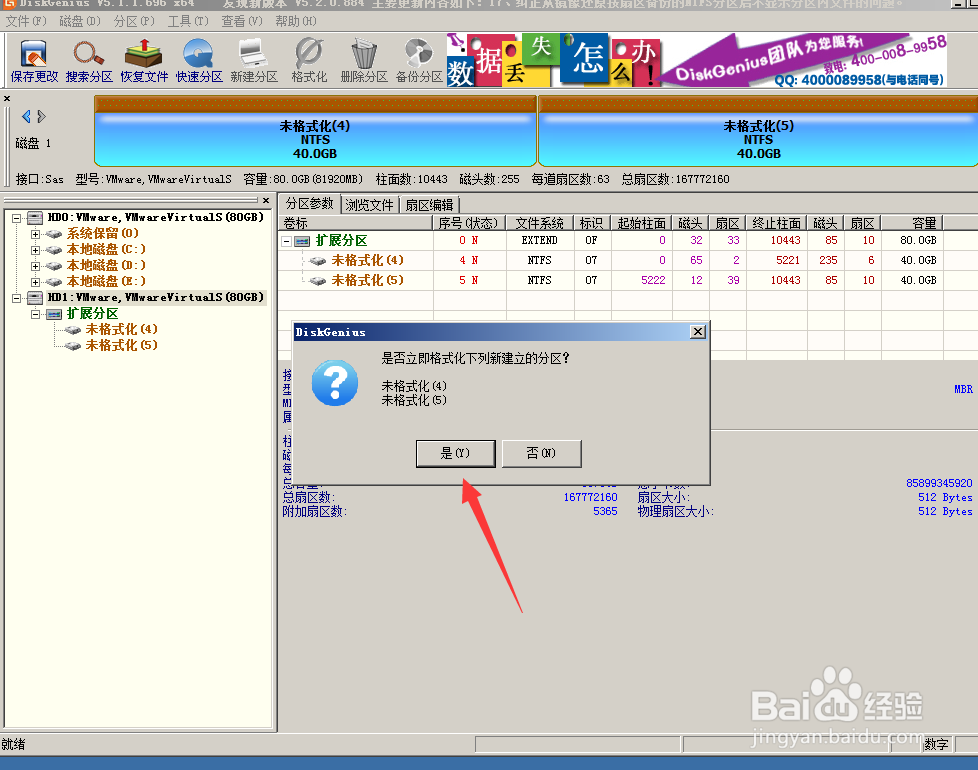
Task: Expand the 本地磁盘(E:) tree node
Action: click(x=36, y=282)
